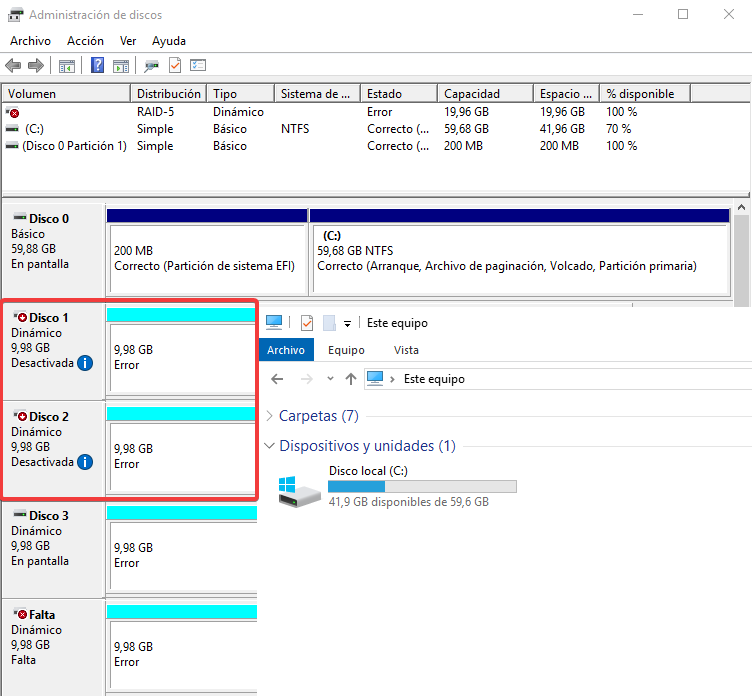Click the show/hide console tree icon
The width and height of the screenshot is (752, 696).
67,66
